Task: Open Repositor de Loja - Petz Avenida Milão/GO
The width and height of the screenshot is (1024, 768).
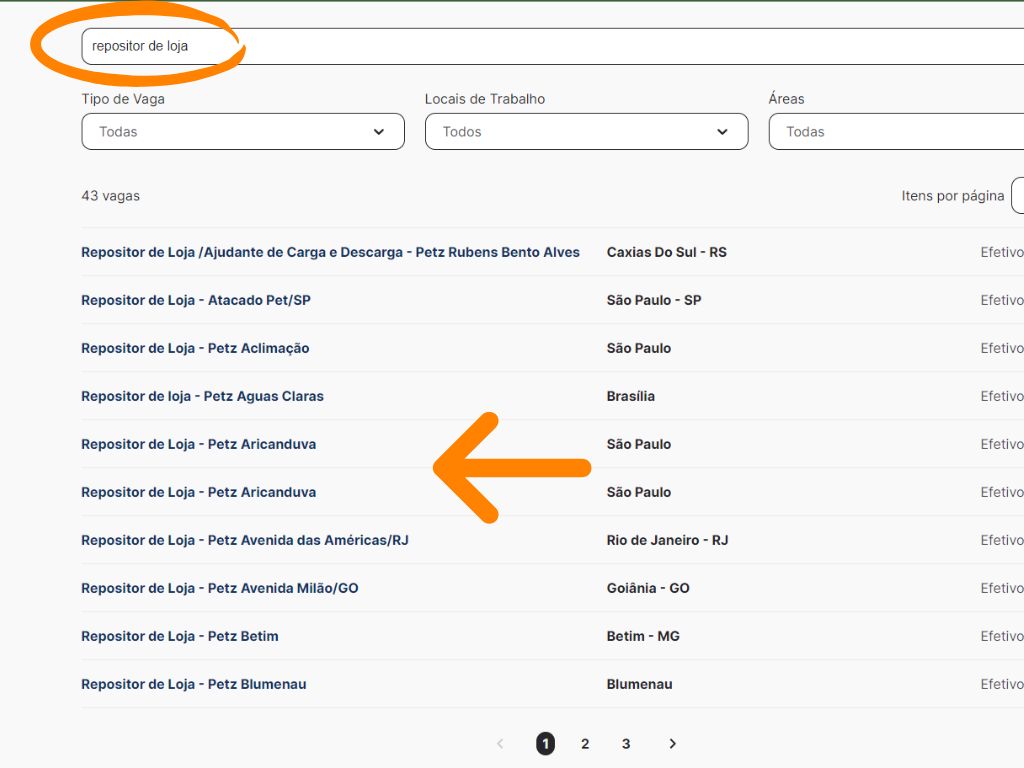Action: [x=220, y=588]
